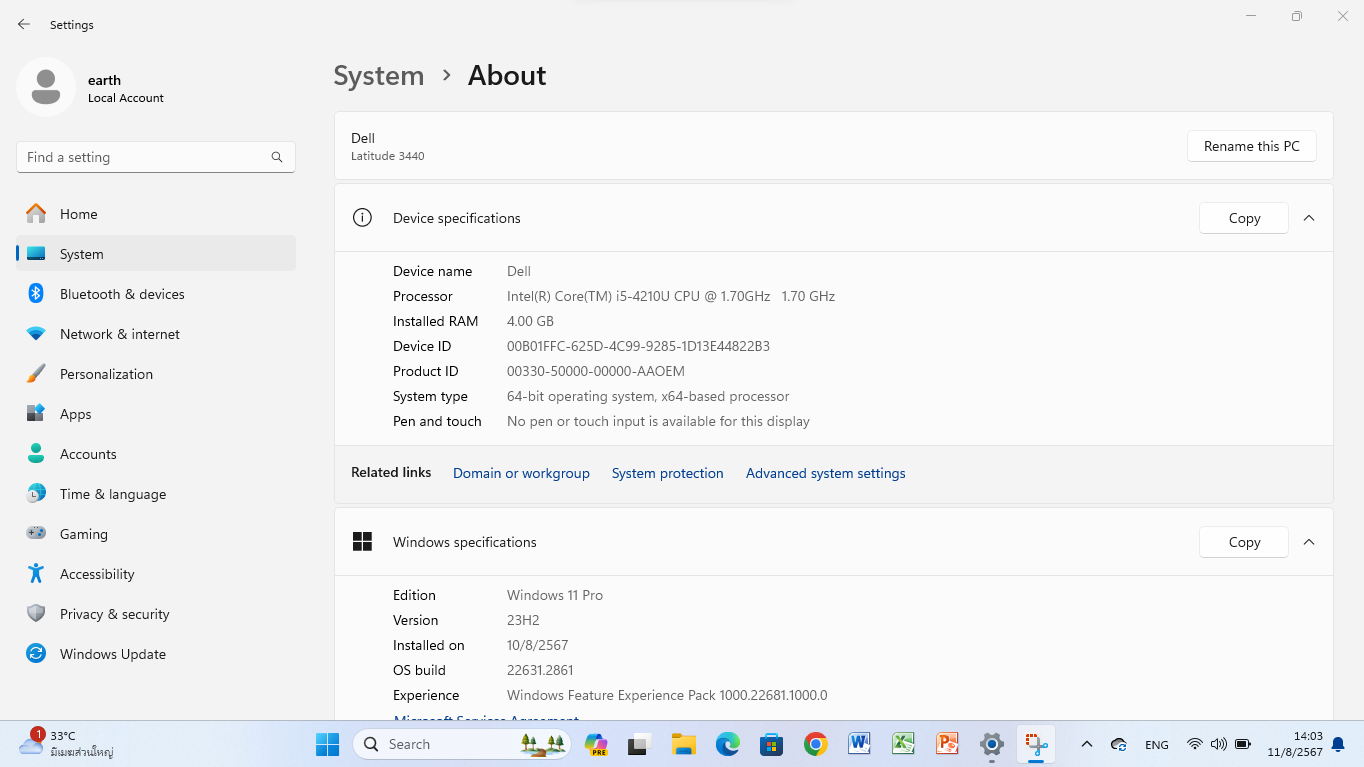Click the Latitude 3440 model text
The width and height of the screenshot is (1364, 767).
tap(388, 156)
